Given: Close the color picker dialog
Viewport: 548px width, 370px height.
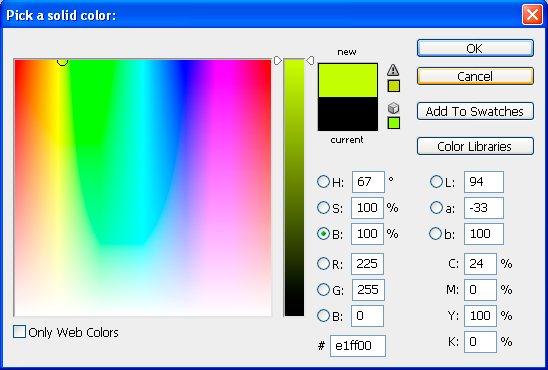Looking at the screenshot, I should pos(532,15).
